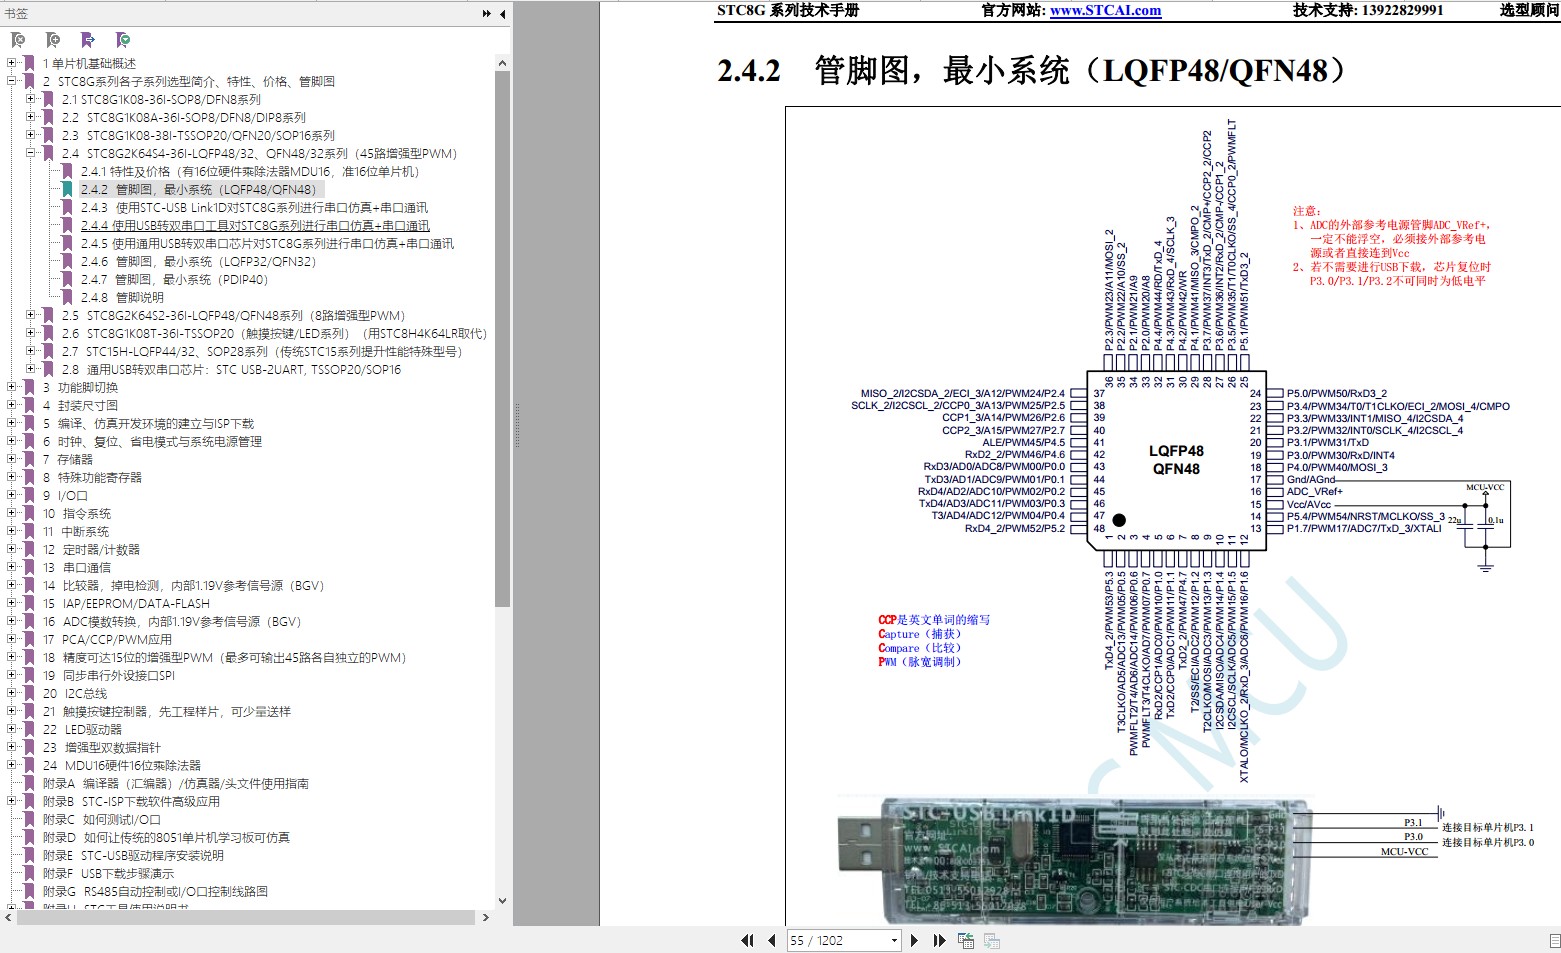Open bookmark 2.4.4 使用USB转双串口工具
This screenshot has height=953, width=1561.
coord(255,225)
